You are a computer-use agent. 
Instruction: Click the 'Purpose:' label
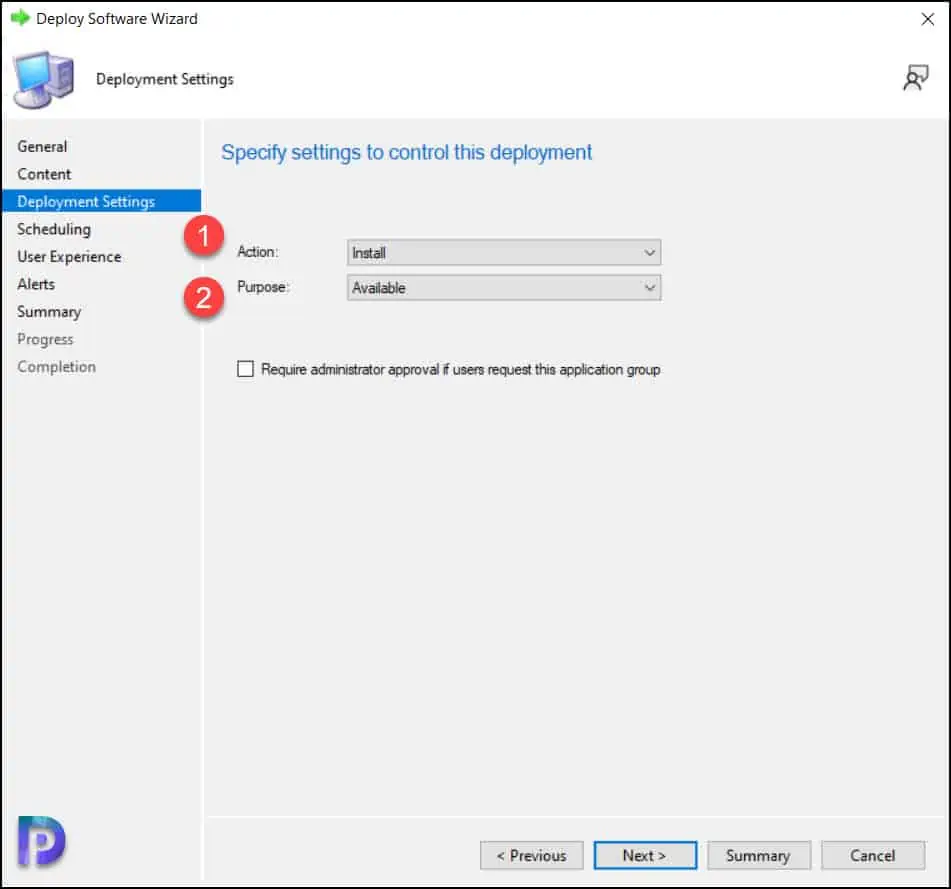[x=263, y=287]
